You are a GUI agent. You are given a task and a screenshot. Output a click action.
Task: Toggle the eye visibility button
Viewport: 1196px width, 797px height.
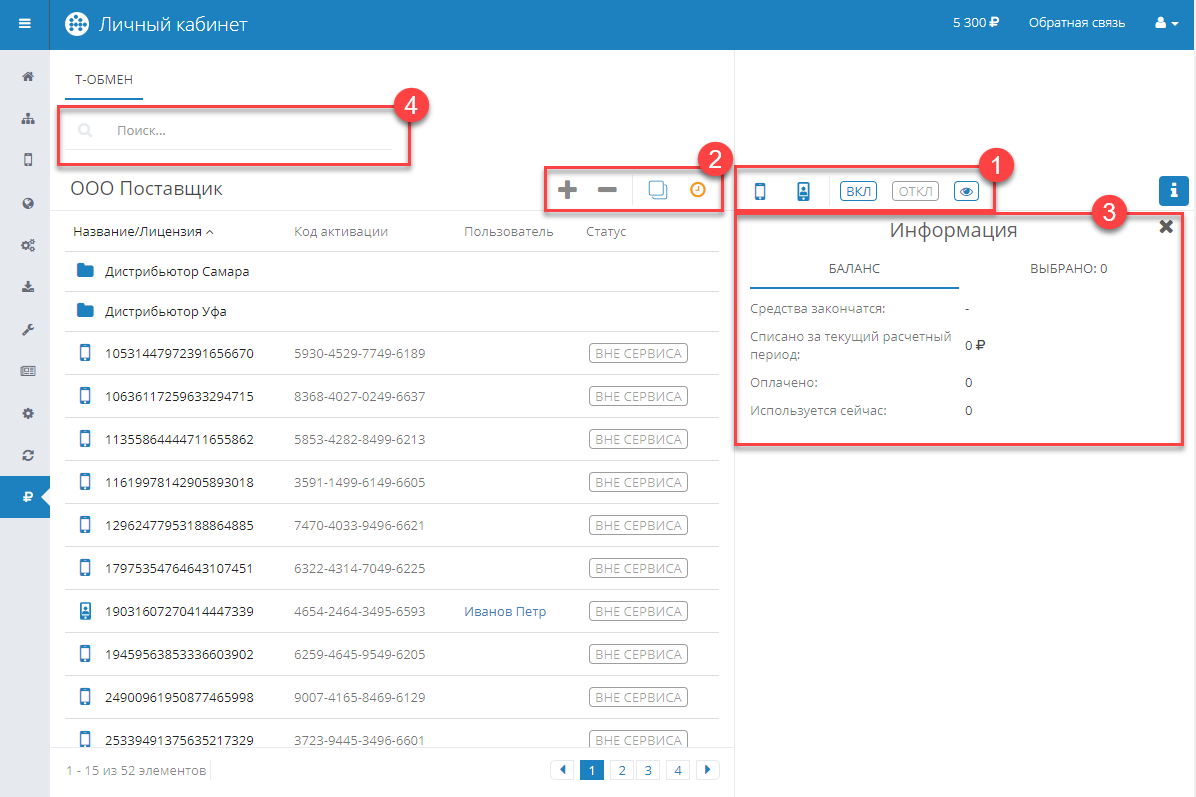coord(966,192)
